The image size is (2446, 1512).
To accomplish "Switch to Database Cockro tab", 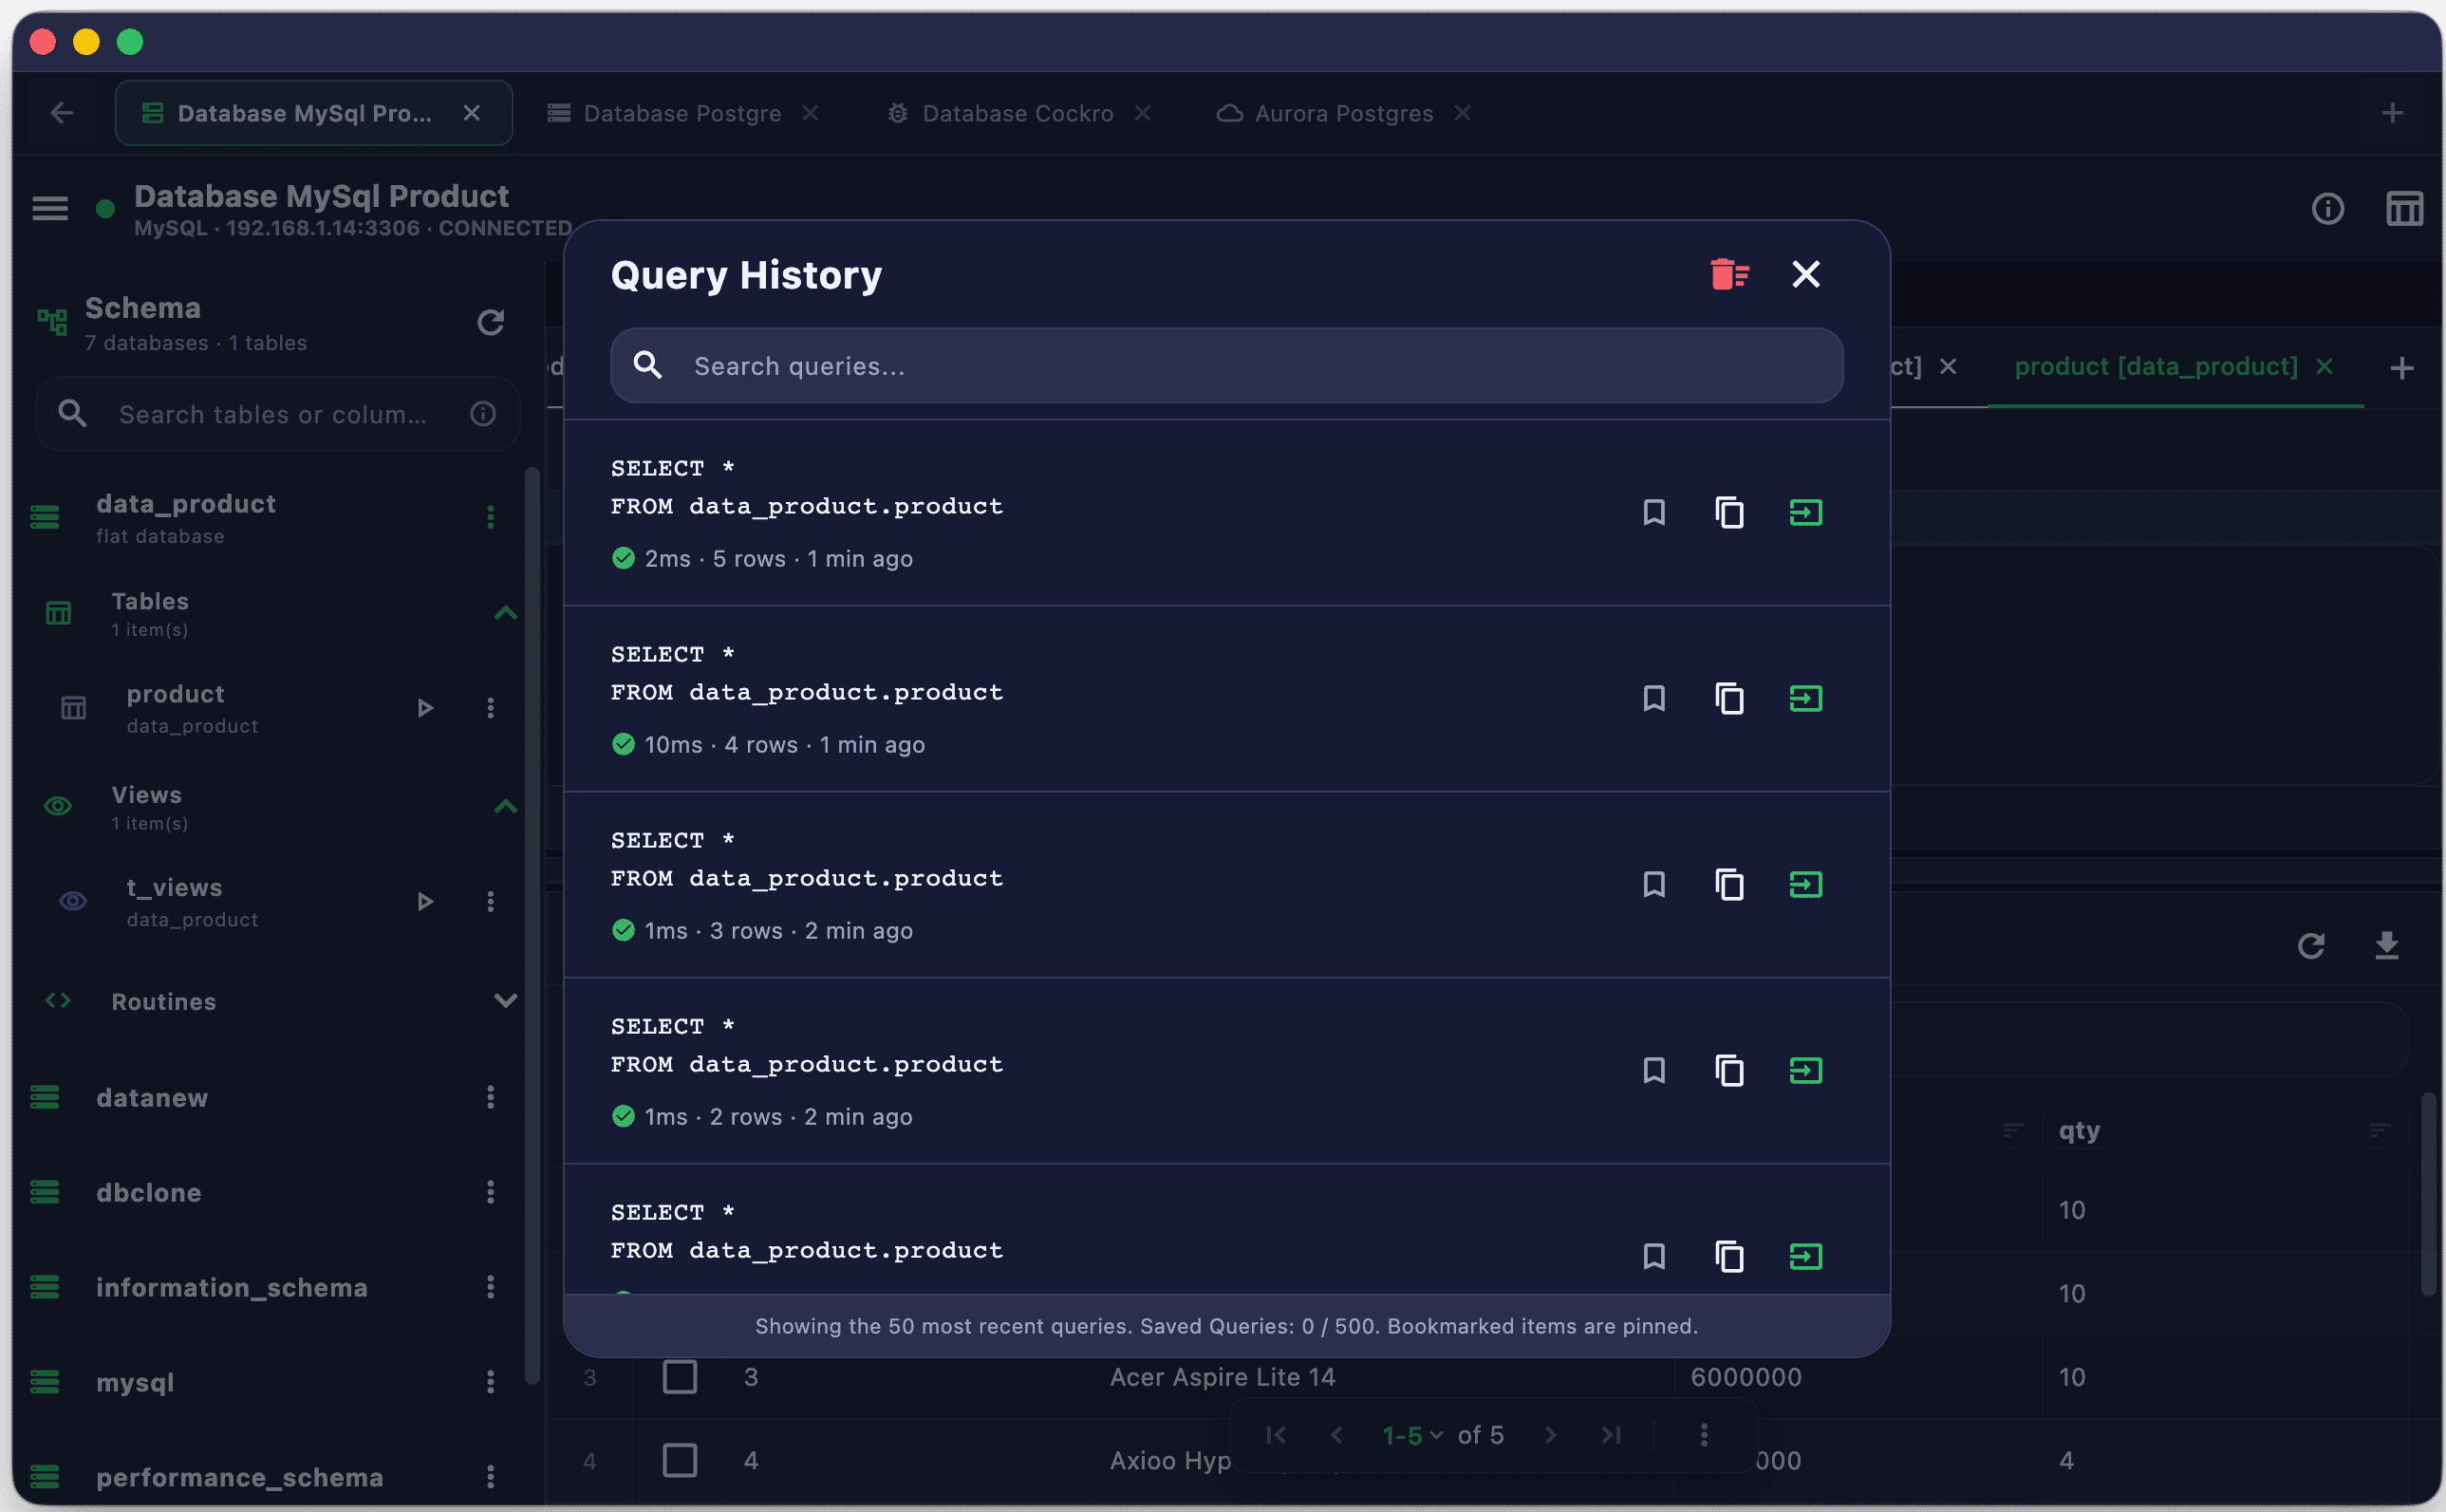I will click(1018, 113).
